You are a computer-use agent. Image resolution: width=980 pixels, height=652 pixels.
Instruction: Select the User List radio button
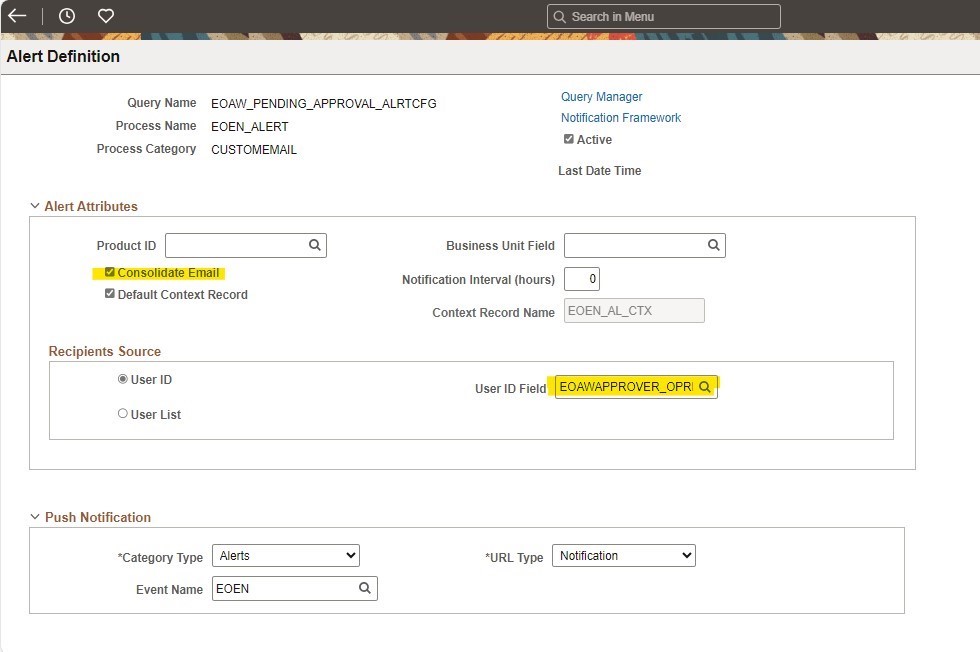(122, 413)
